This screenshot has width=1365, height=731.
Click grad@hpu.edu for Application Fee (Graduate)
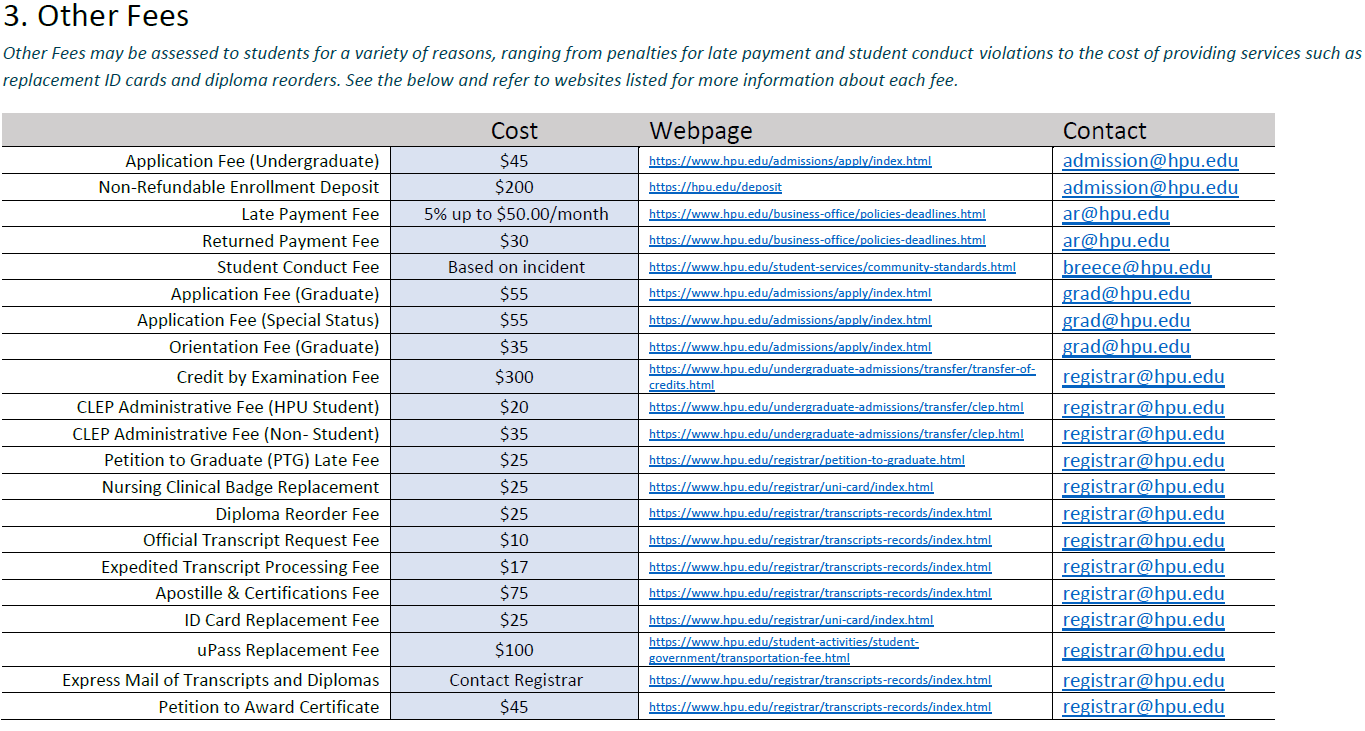(1126, 294)
